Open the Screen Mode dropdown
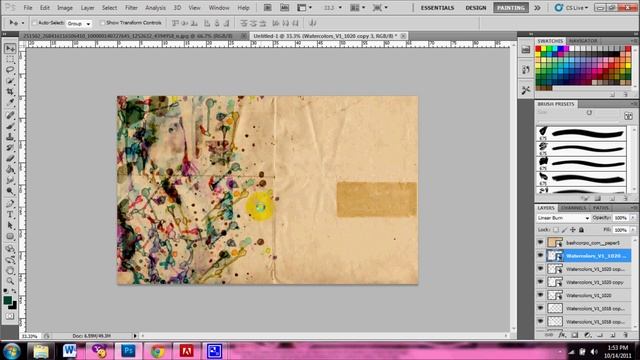This screenshot has height=360, width=640. [380, 7]
